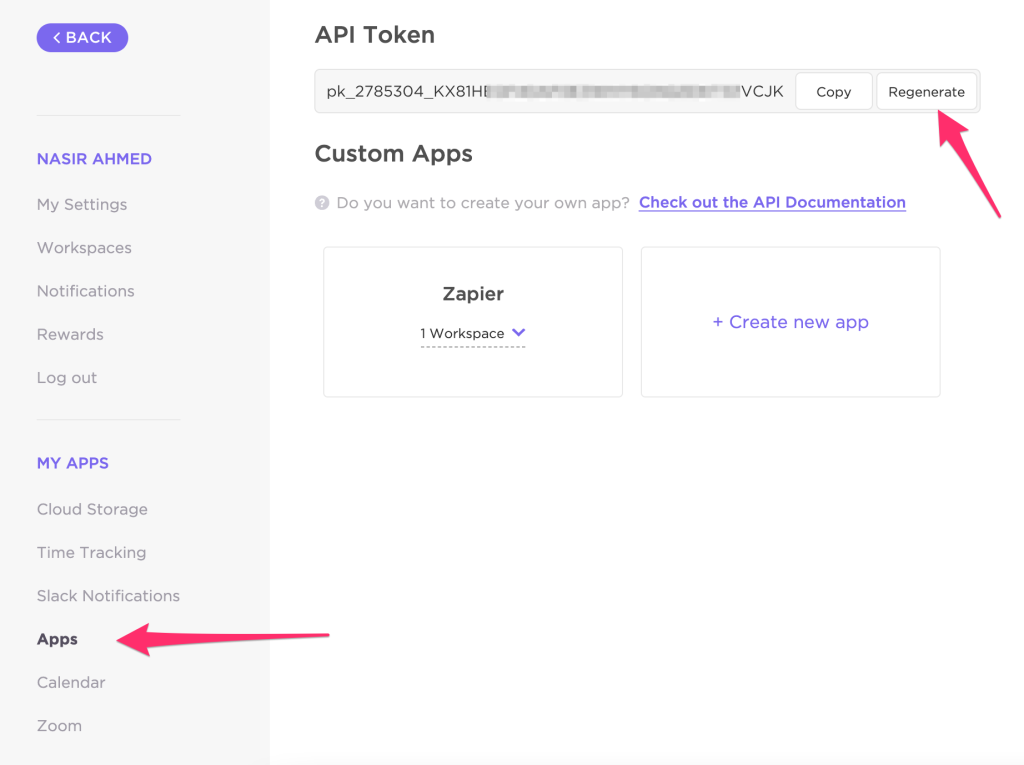Open Notifications settings
Viewport: 1024px width, 765px height.
[x=85, y=290]
